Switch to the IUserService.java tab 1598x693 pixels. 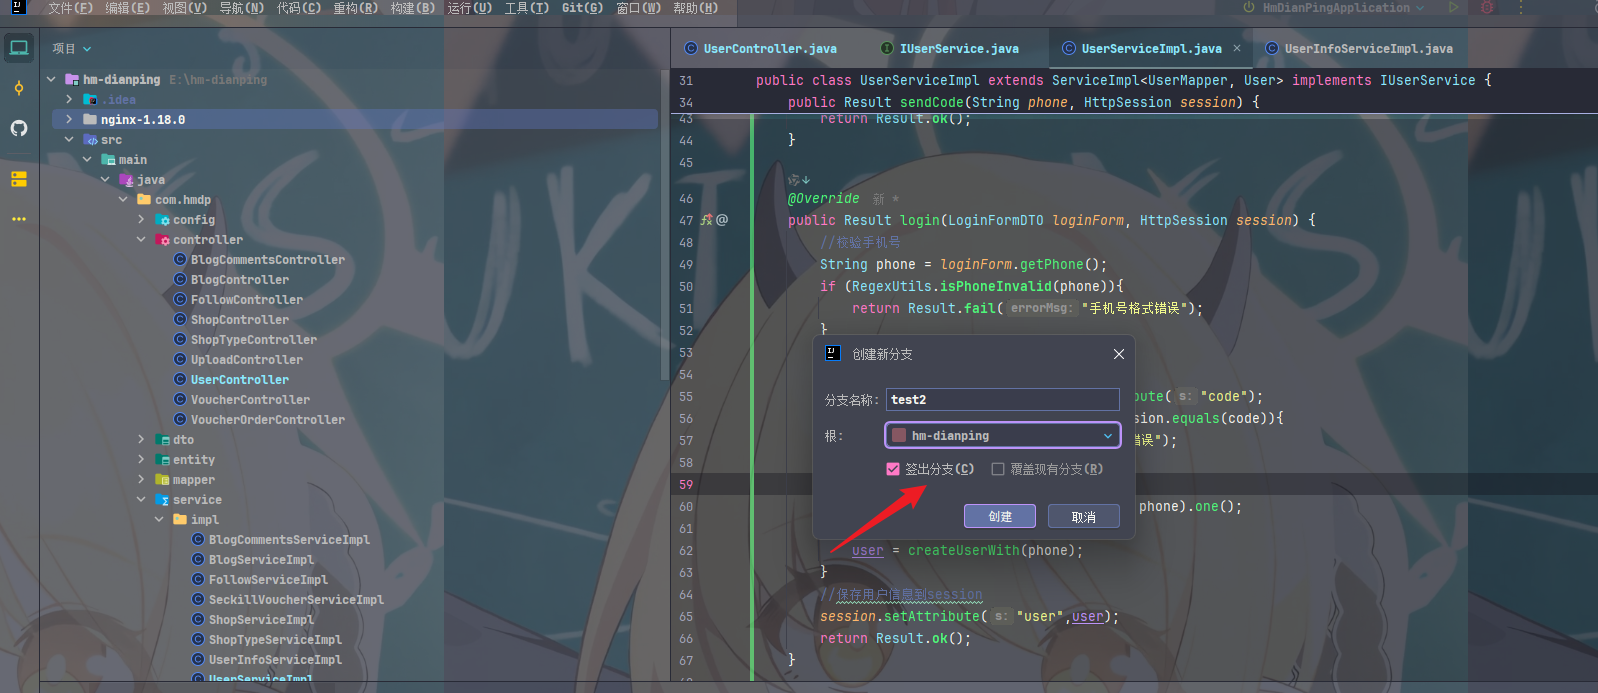click(x=958, y=48)
